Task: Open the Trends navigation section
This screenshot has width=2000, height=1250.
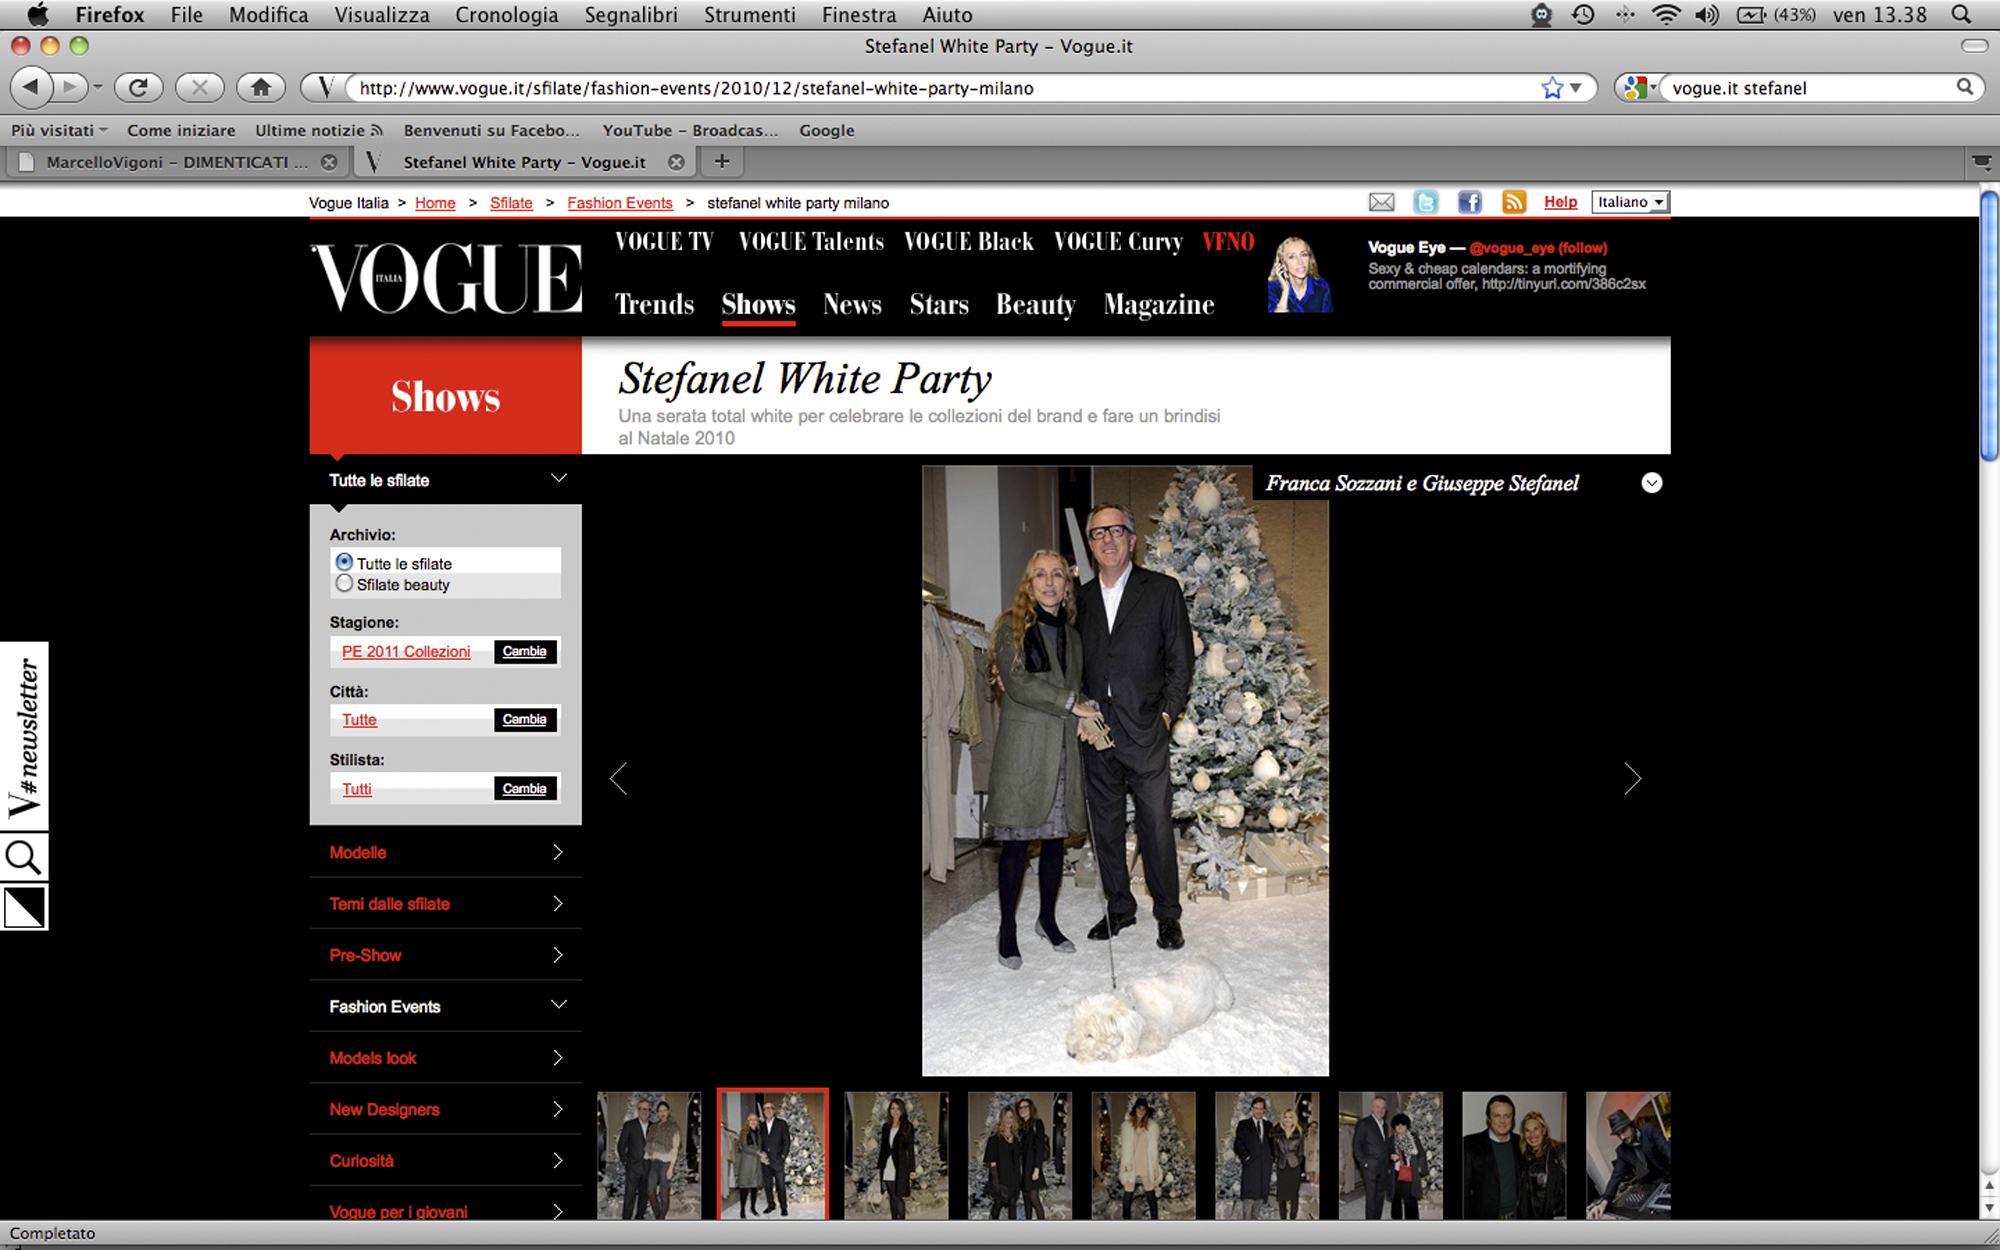Action: 654,304
